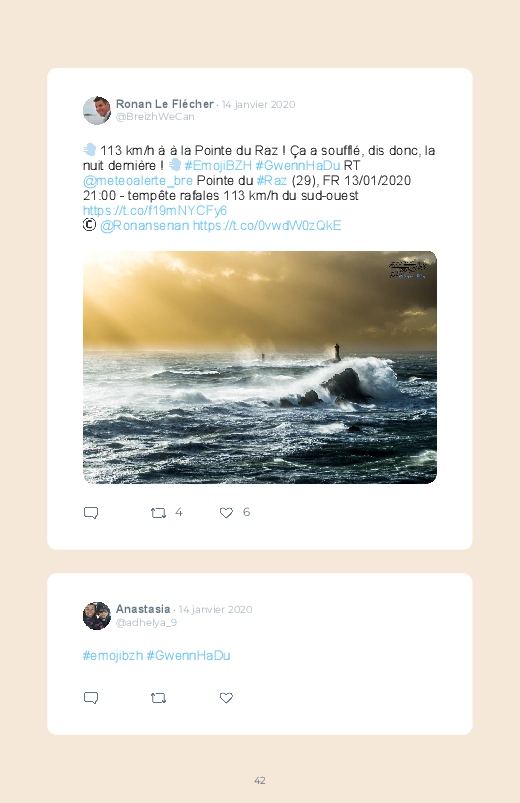
Task: Open the #Raz hashtag link
Action: (272, 180)
